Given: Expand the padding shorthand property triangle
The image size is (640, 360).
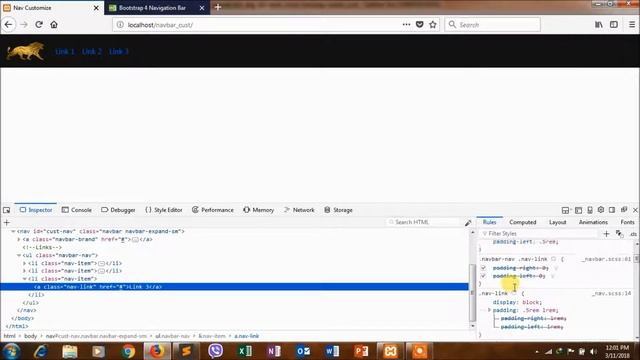Looking at the screenshot, I should click(489, 310).
